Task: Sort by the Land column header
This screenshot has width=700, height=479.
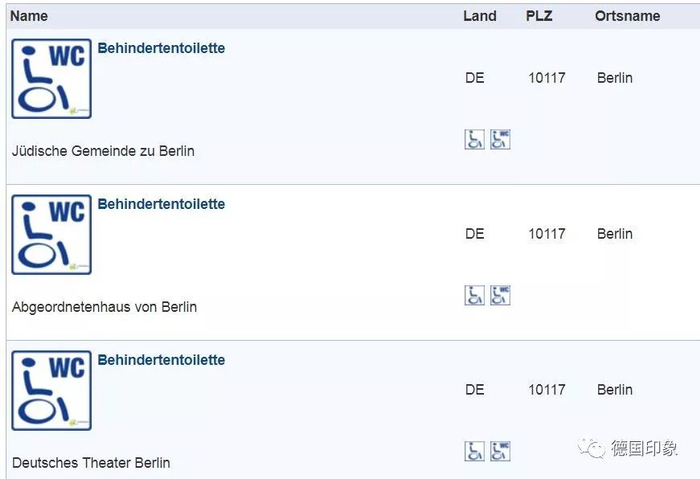Action: point(480,16)
